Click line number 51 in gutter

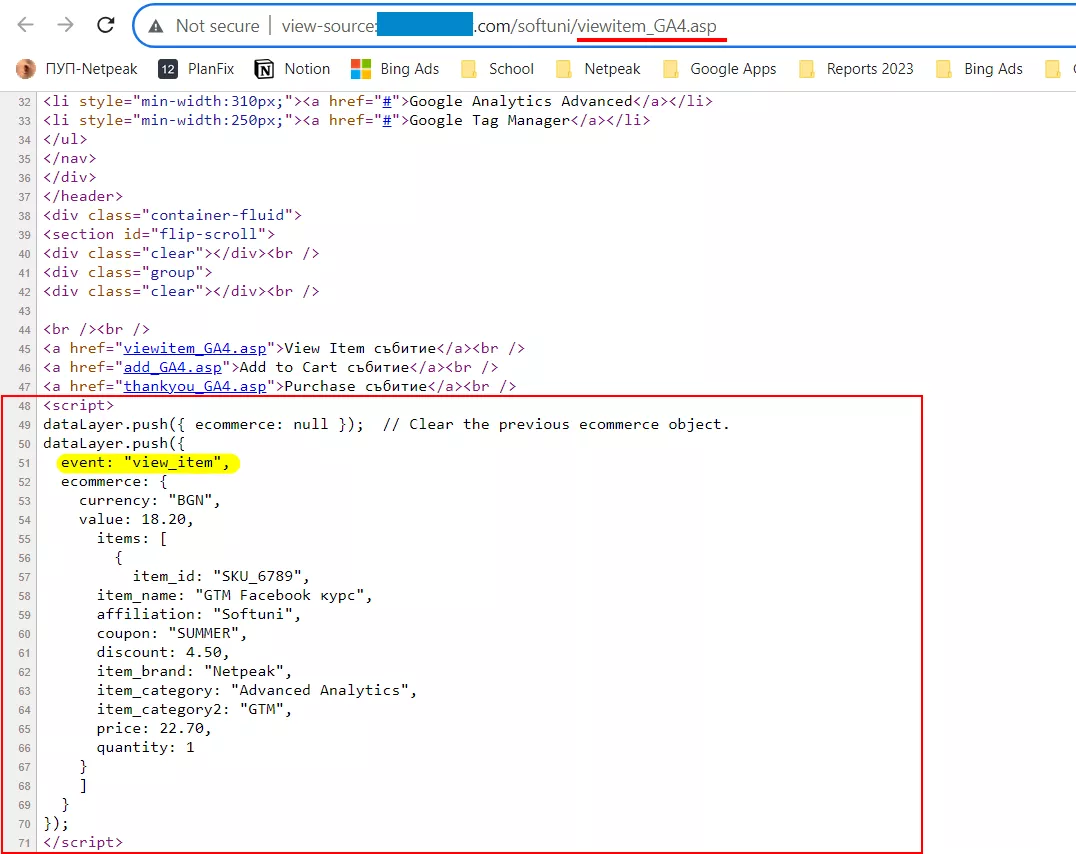pyautogui.click(x=24, y=463)
